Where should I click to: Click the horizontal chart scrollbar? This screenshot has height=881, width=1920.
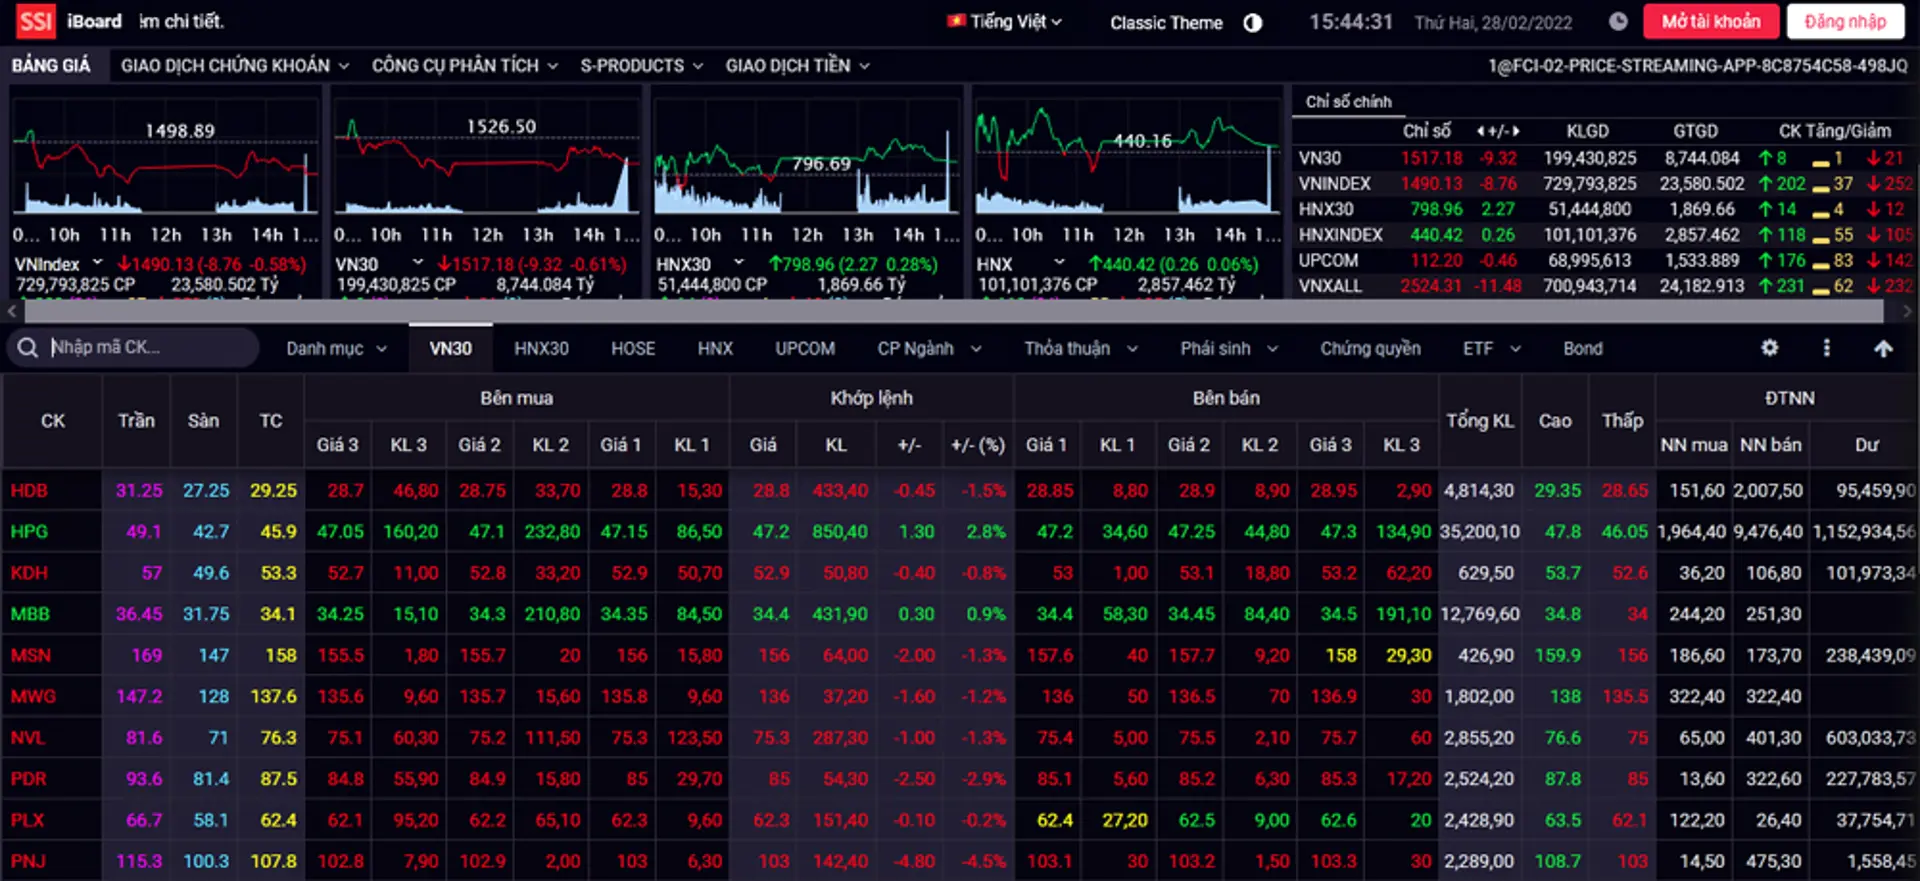[x=954, y=311]
